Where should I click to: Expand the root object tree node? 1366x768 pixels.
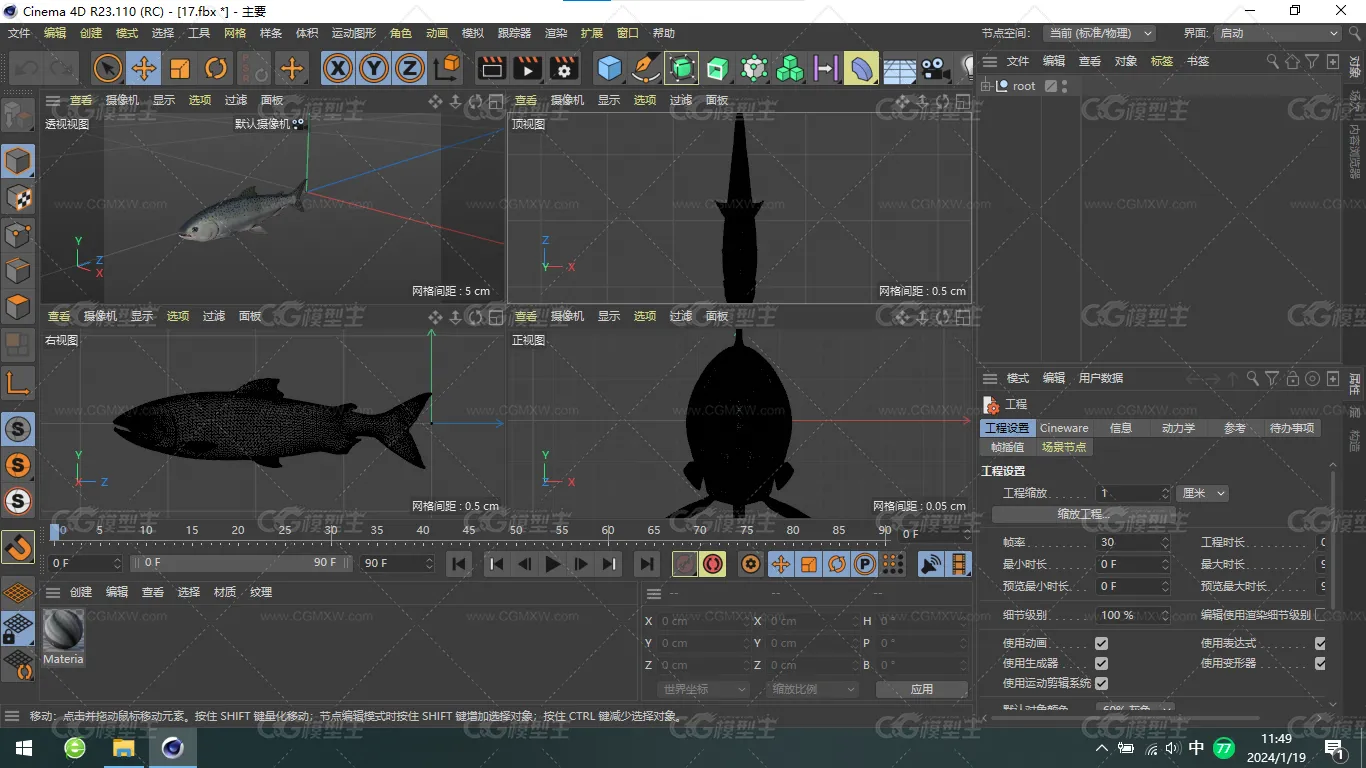click(987, 86)
